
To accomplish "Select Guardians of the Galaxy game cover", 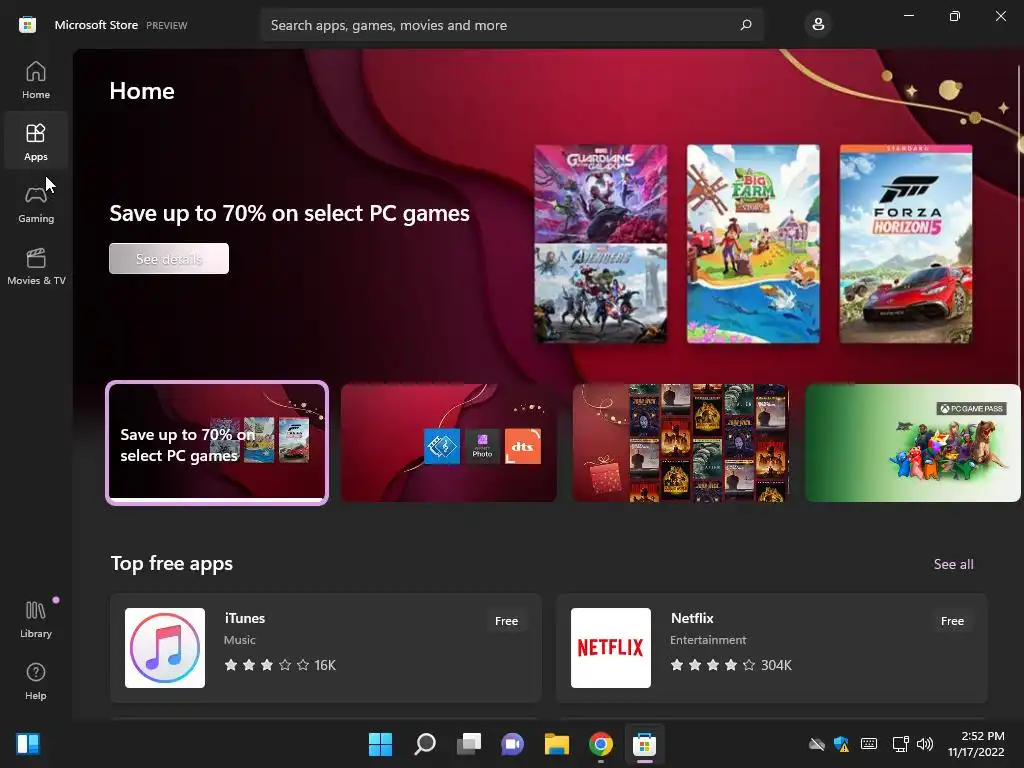I will click(x=601, y=193).
